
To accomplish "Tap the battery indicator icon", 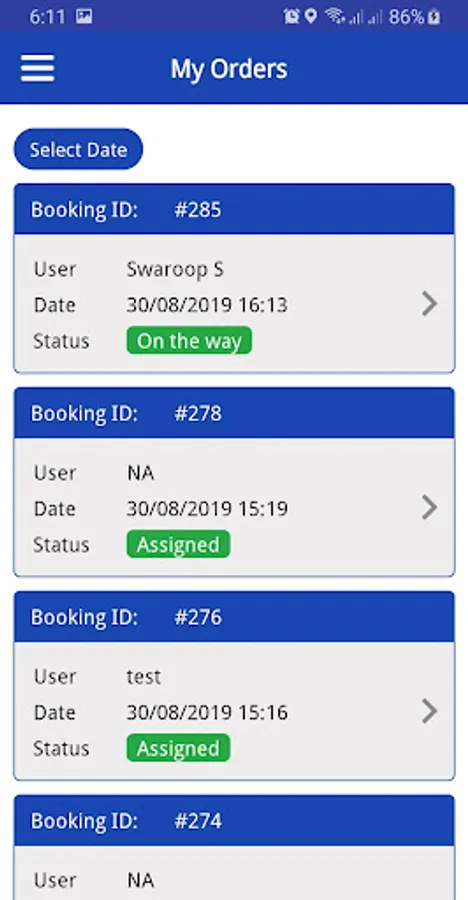I will click(x=435, y=17).
